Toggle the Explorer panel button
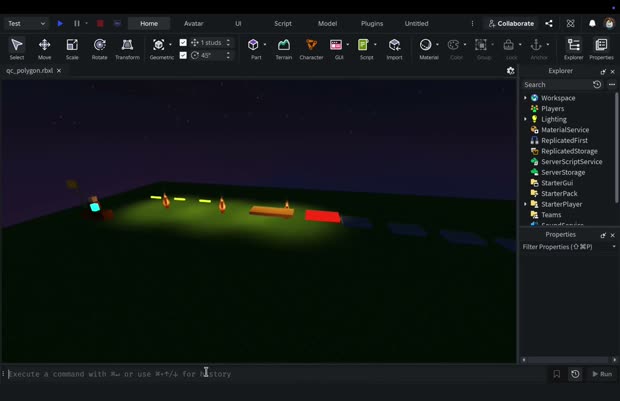 [x=573, y=49]
